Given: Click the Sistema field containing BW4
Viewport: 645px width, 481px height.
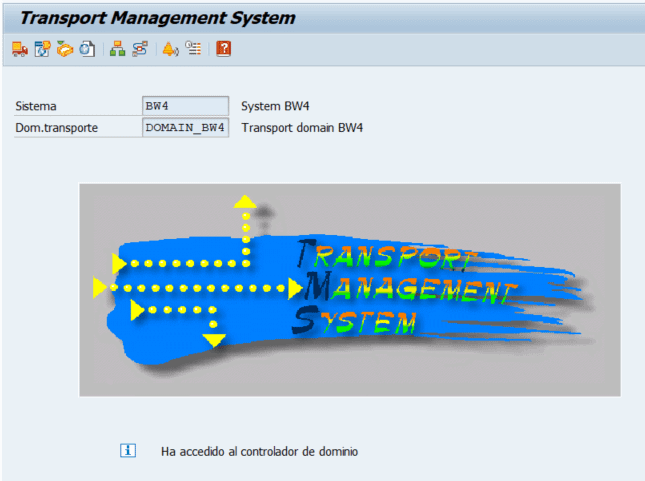Looking at the screenshot, I should point(186,106).
